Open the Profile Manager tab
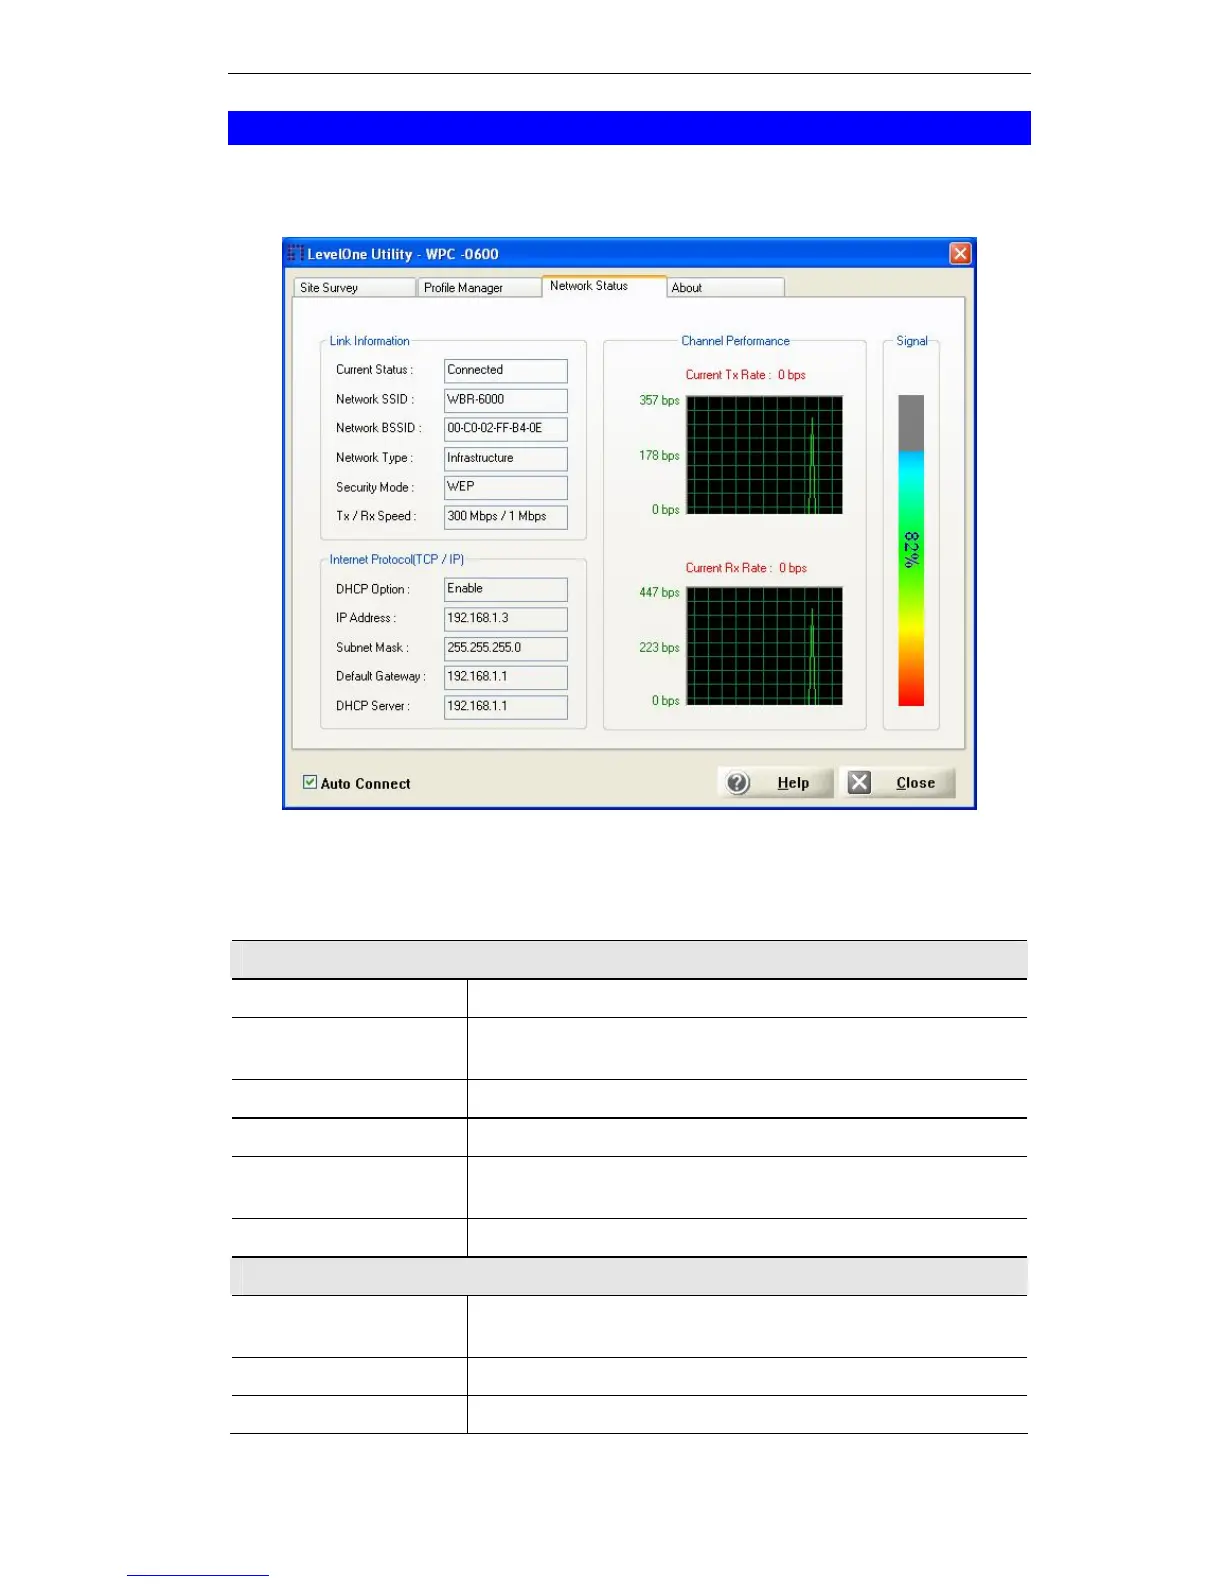 (x=479, y=288)
